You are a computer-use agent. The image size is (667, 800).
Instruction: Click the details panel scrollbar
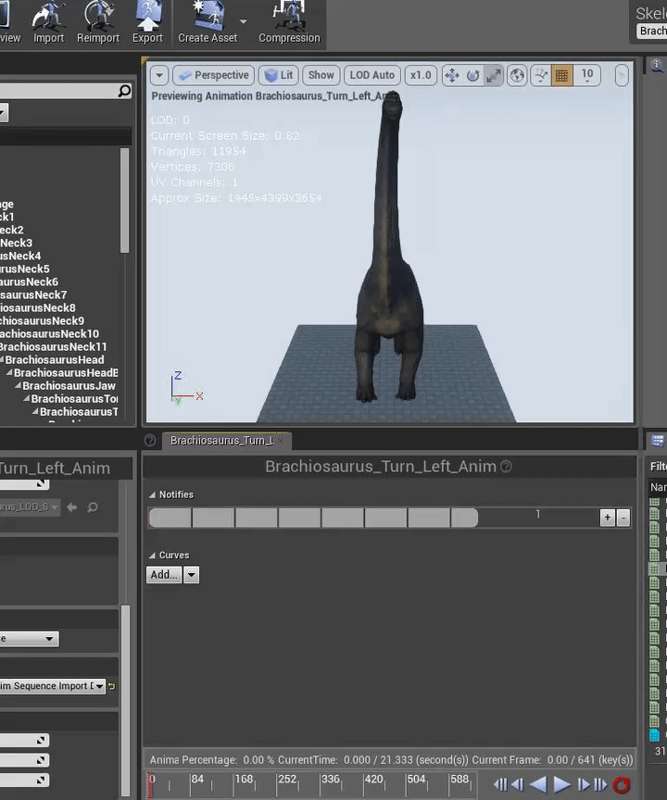tap(125, 701)
